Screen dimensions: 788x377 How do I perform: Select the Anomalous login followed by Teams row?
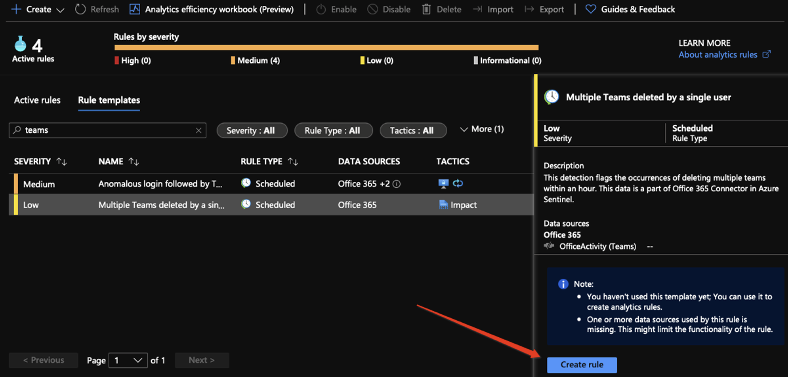coord(271,184)
